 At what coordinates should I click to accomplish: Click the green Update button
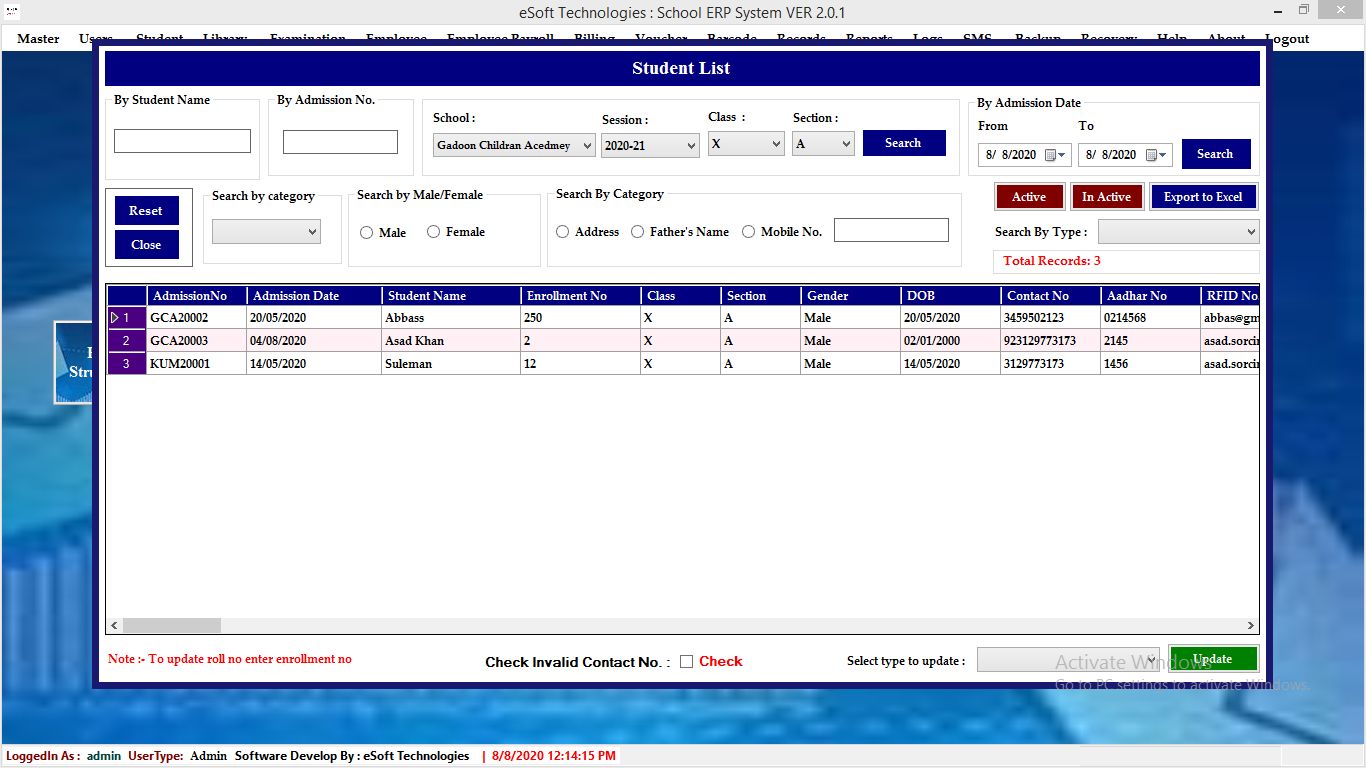tap(1213, 659)
